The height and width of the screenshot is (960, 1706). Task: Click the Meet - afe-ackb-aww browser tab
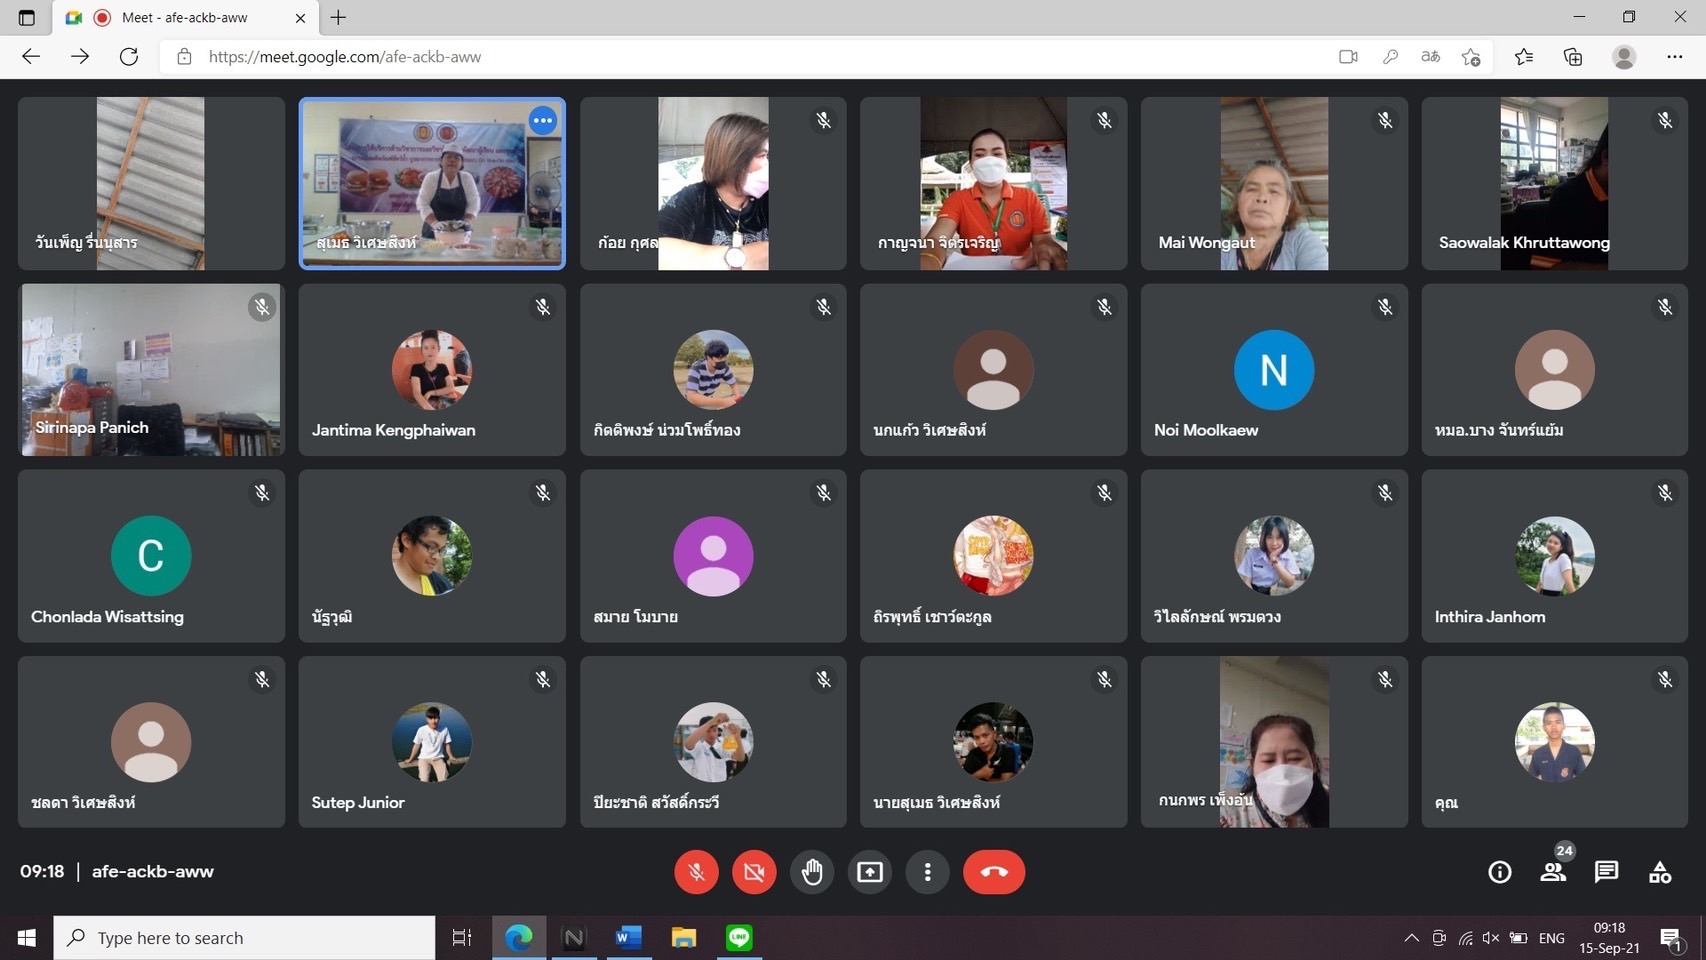[185, 17]
